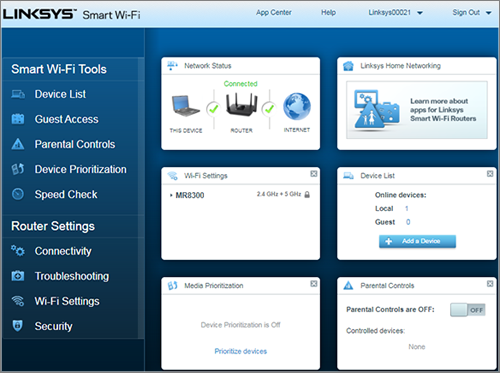This screenshot has width=500, height=373.
Task: Open Troubleshooting router settings
Action: coord(72,276)
